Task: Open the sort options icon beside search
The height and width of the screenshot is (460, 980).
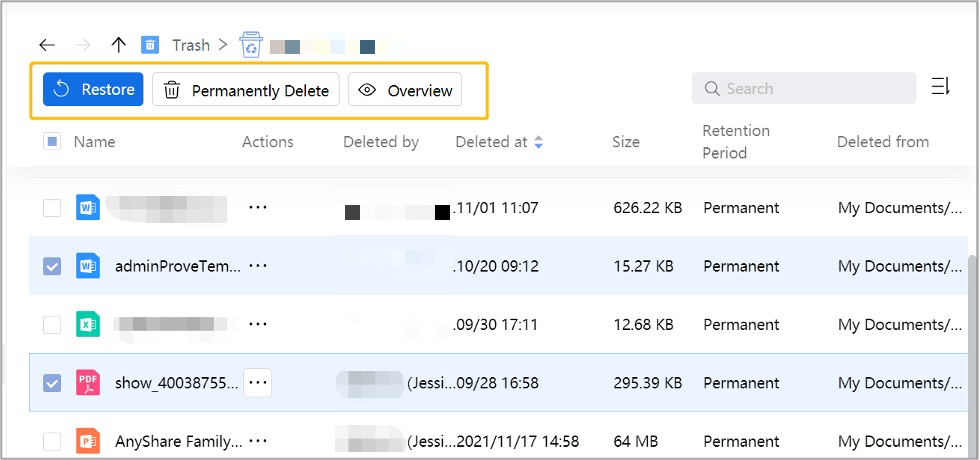Action: click(x=940, y=88)
